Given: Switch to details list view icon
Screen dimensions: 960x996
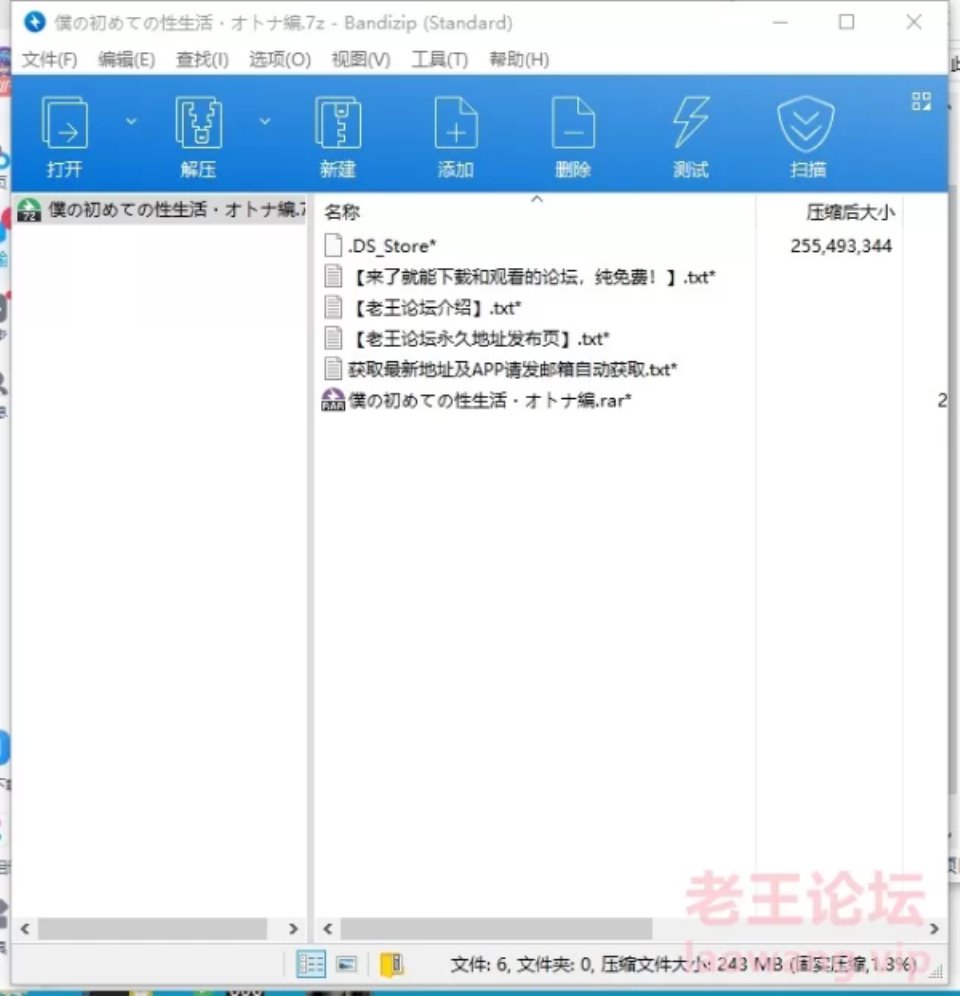Looking at the screenshot, I should [311, 964].
